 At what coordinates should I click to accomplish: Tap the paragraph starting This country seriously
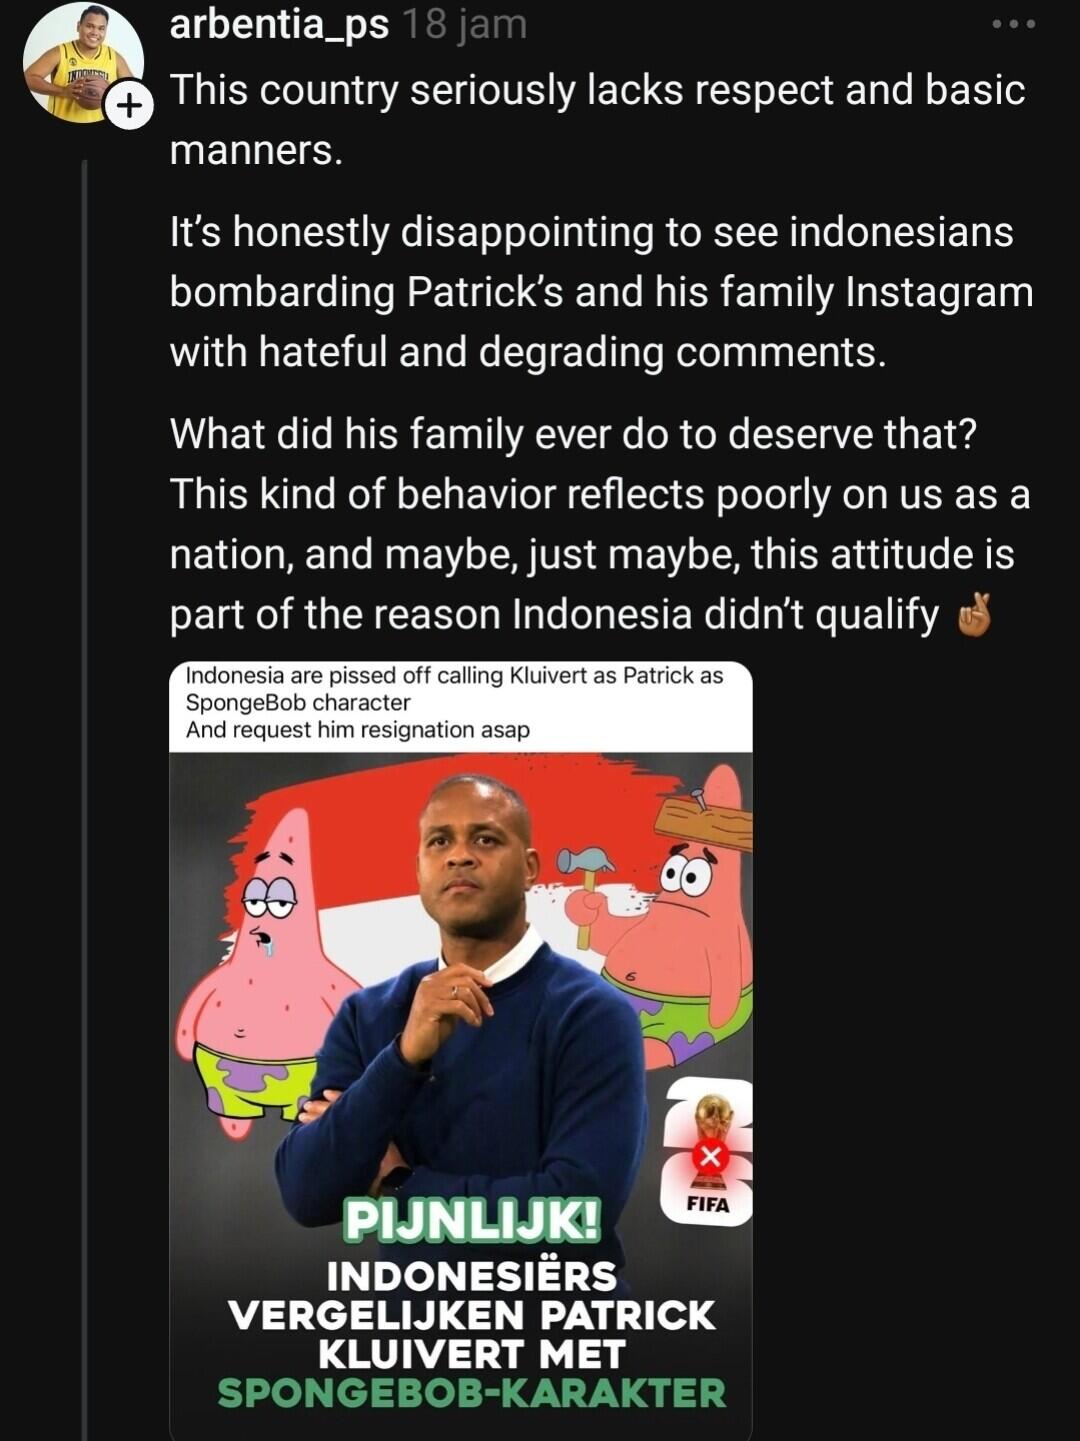598,120
